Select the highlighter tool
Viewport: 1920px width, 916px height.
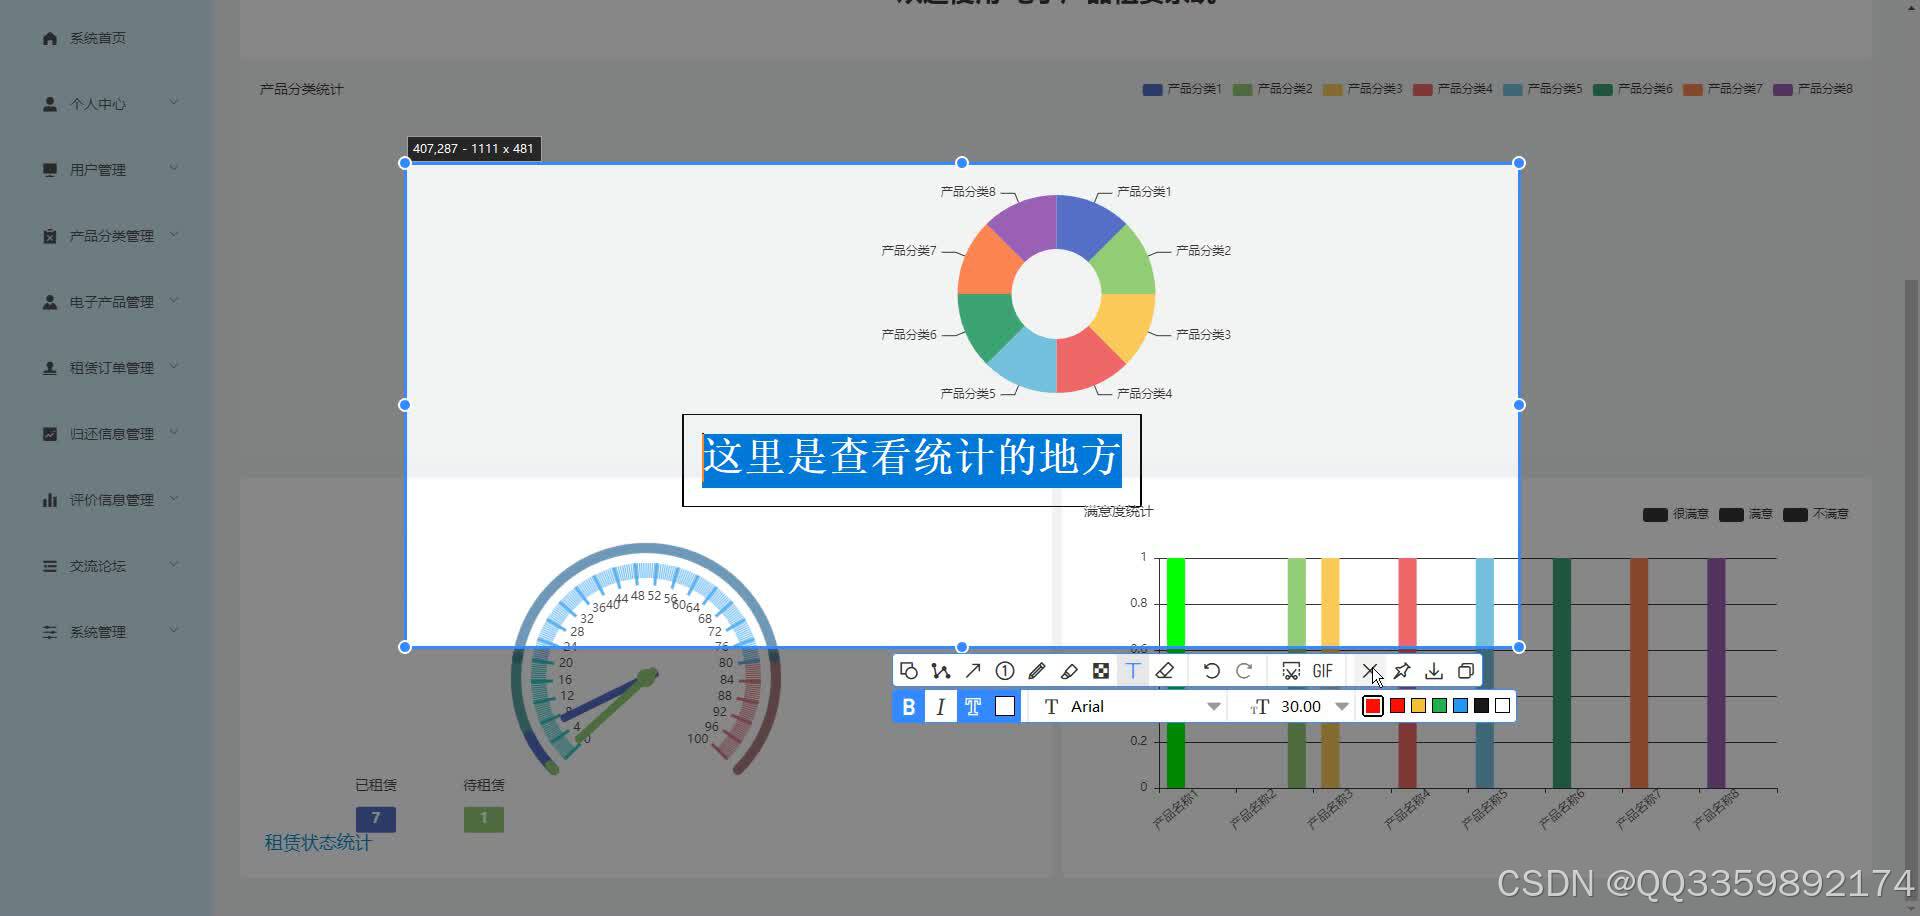(x=1069, y=671)
